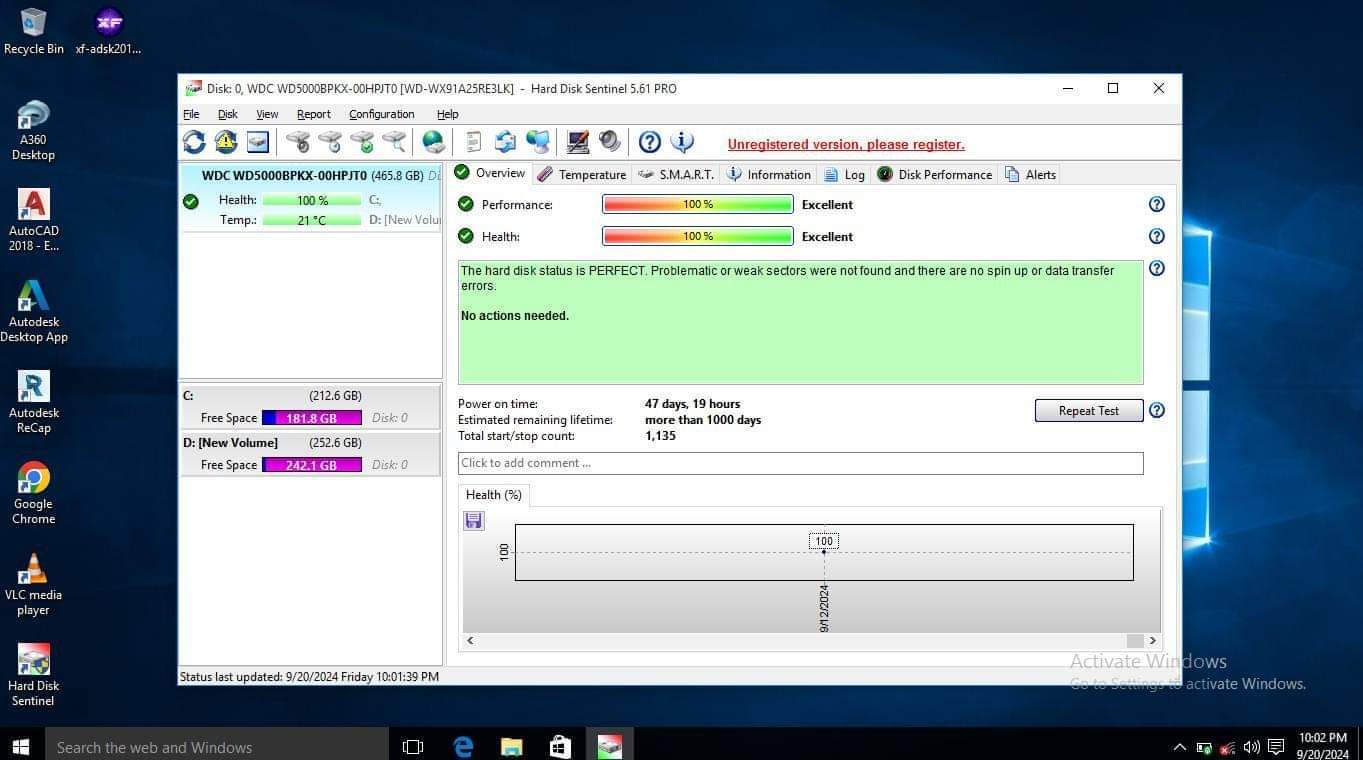The image size is (1363, 760).
Task: Select the Autodesk Desktop App icon
Action: click(x=33, y=311)
